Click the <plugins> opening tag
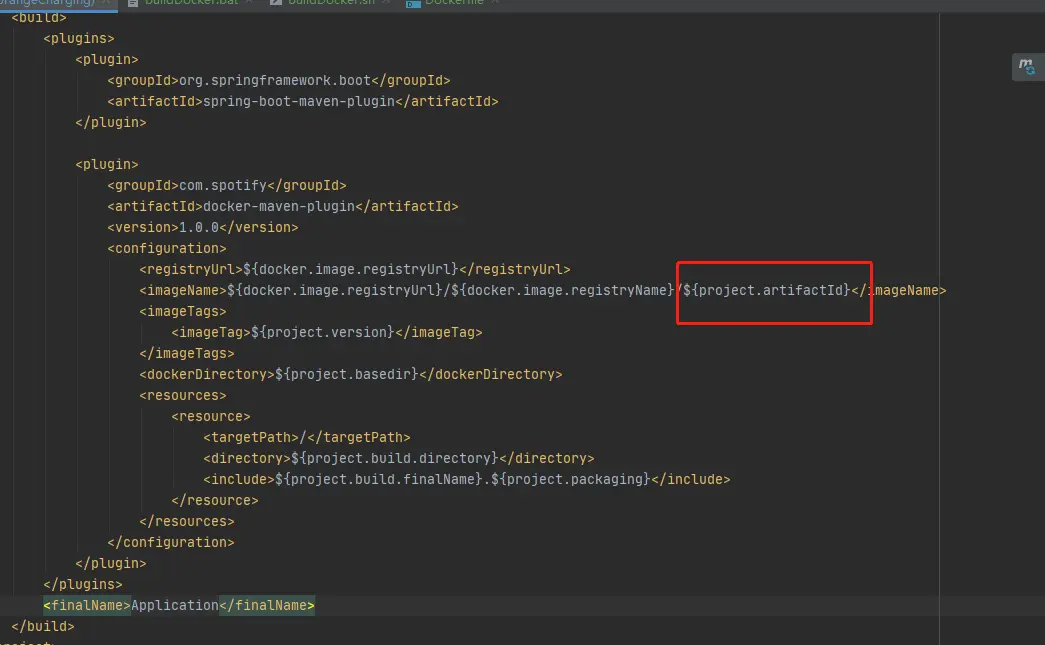The height and width of the screenshot is (645, 1045). [79, 39]
